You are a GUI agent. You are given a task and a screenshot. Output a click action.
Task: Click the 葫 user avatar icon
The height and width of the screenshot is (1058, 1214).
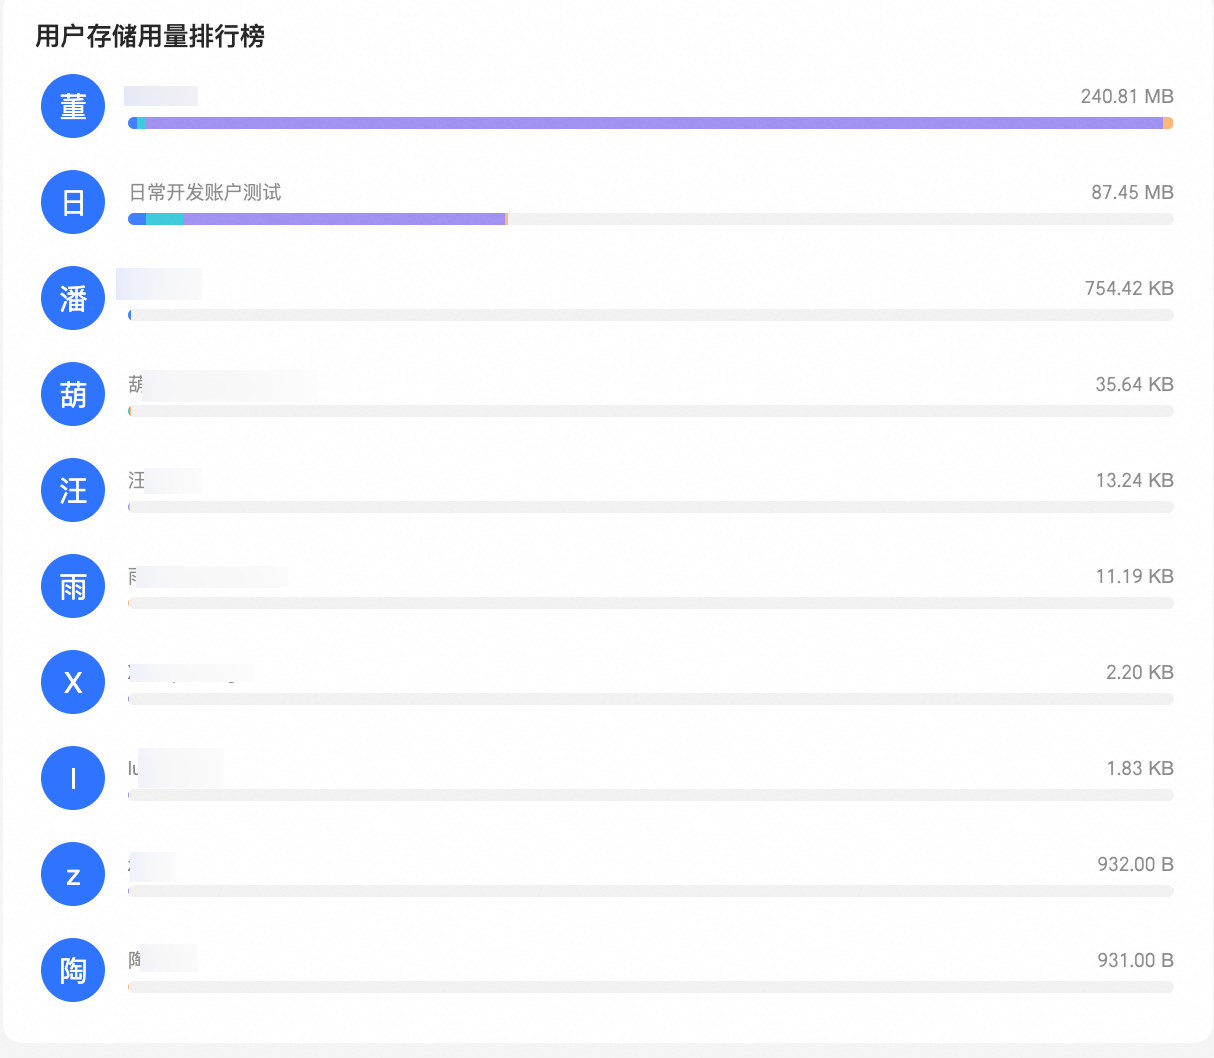pyautogui.click(x=73, y=394)
